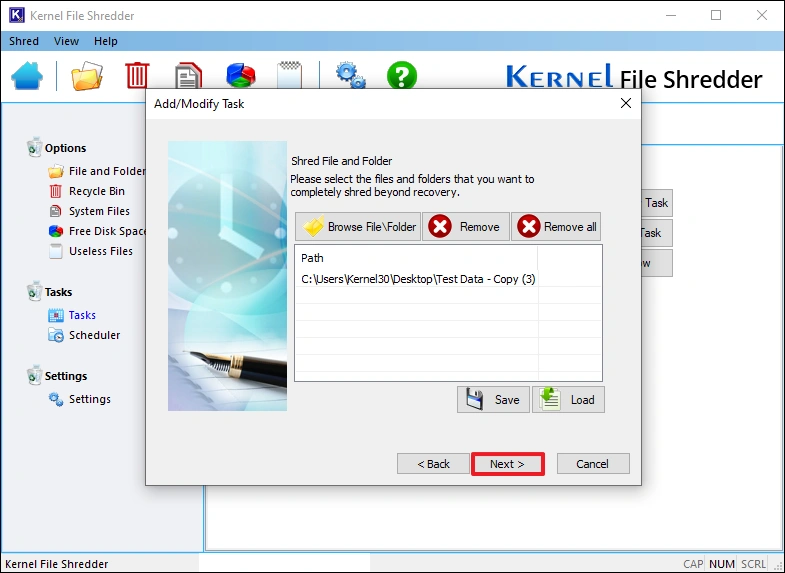785x573 pixels.
Task: Click the document toolbar icon
Action: coord(188,76)
